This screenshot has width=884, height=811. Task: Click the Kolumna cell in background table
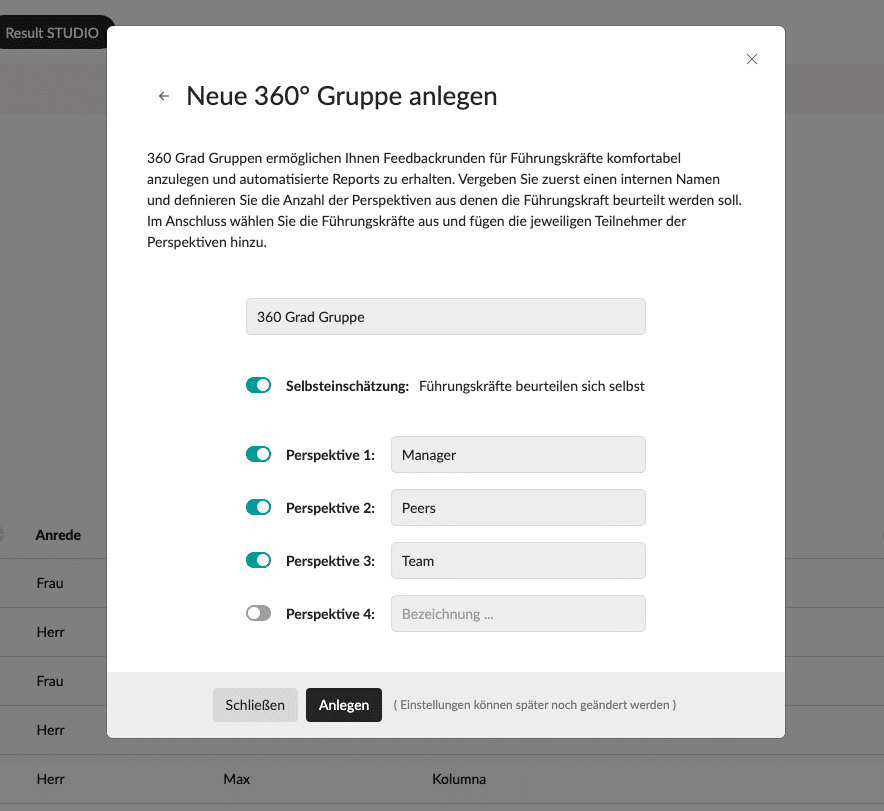[459, 779]
